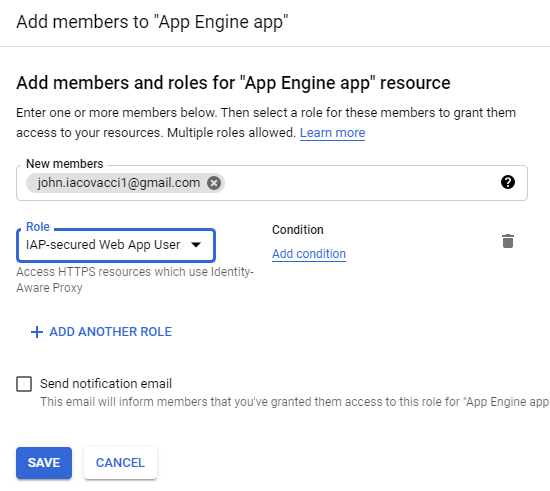Click the plus icon beside Add Another Role

[37, 332]
